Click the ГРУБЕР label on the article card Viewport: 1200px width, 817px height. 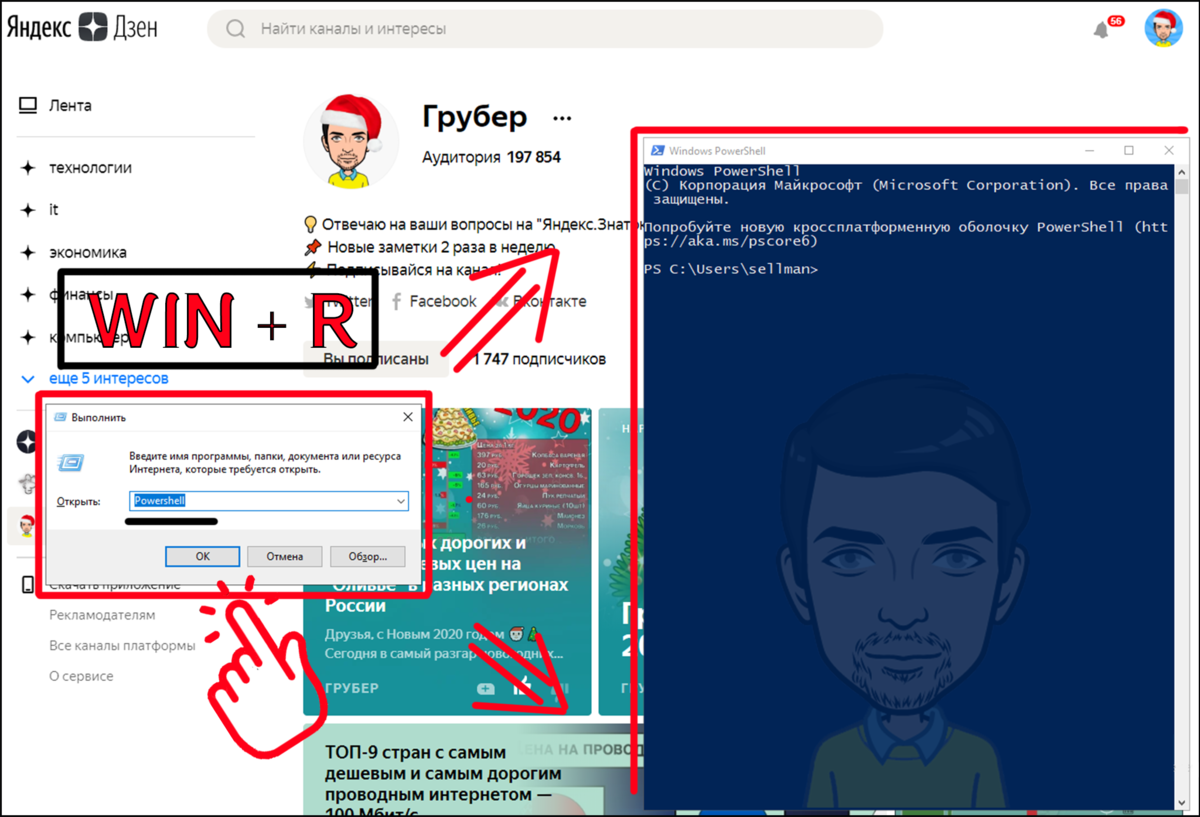point(352,689)
